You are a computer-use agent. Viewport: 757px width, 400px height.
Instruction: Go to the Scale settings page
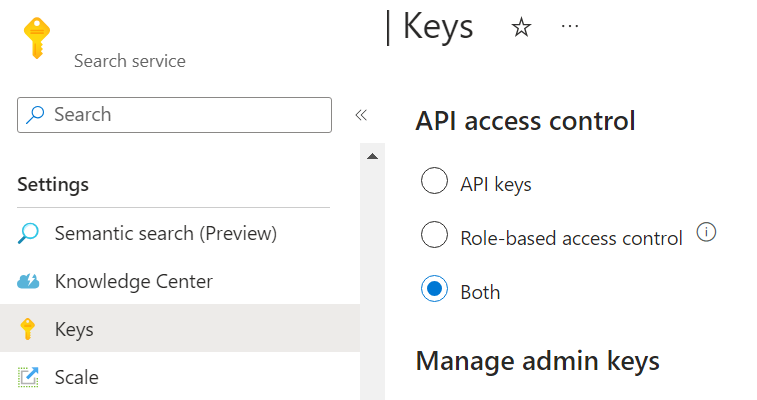[76, 377]
